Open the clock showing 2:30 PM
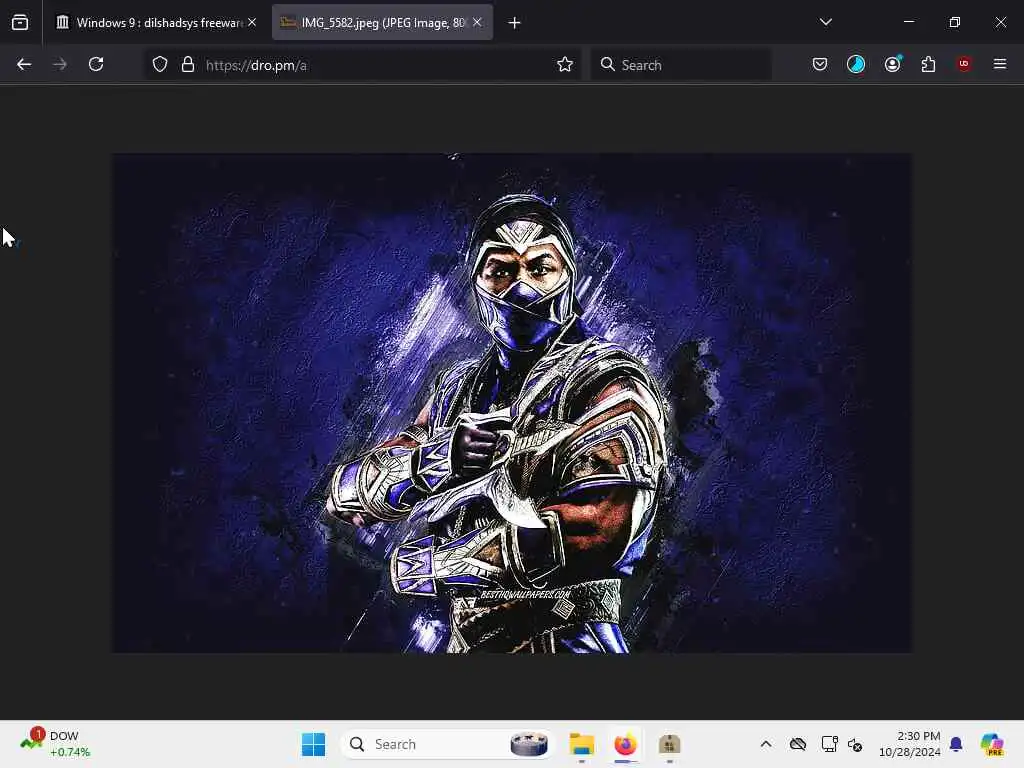1024x768 pixels. pyautogui.click(x=910, y=744)
